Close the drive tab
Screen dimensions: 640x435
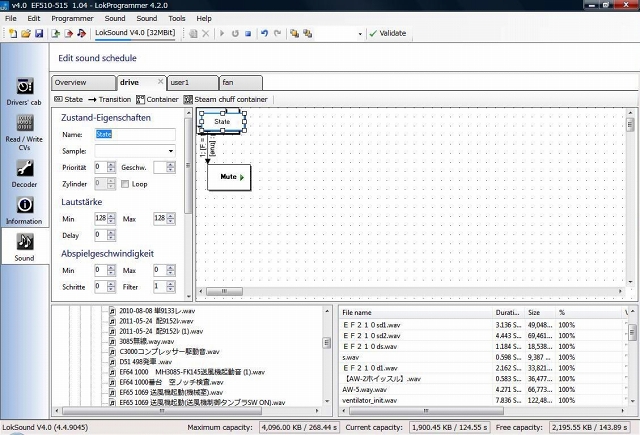click(160, 82)
